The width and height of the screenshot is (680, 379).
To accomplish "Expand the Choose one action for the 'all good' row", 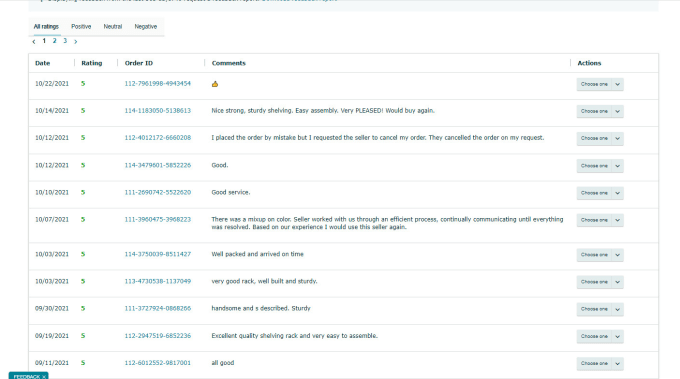I will point(600,363).
